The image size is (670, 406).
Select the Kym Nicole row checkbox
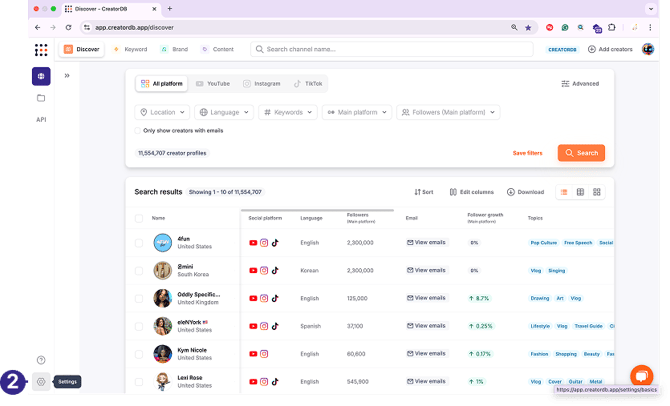coord(139,354)
